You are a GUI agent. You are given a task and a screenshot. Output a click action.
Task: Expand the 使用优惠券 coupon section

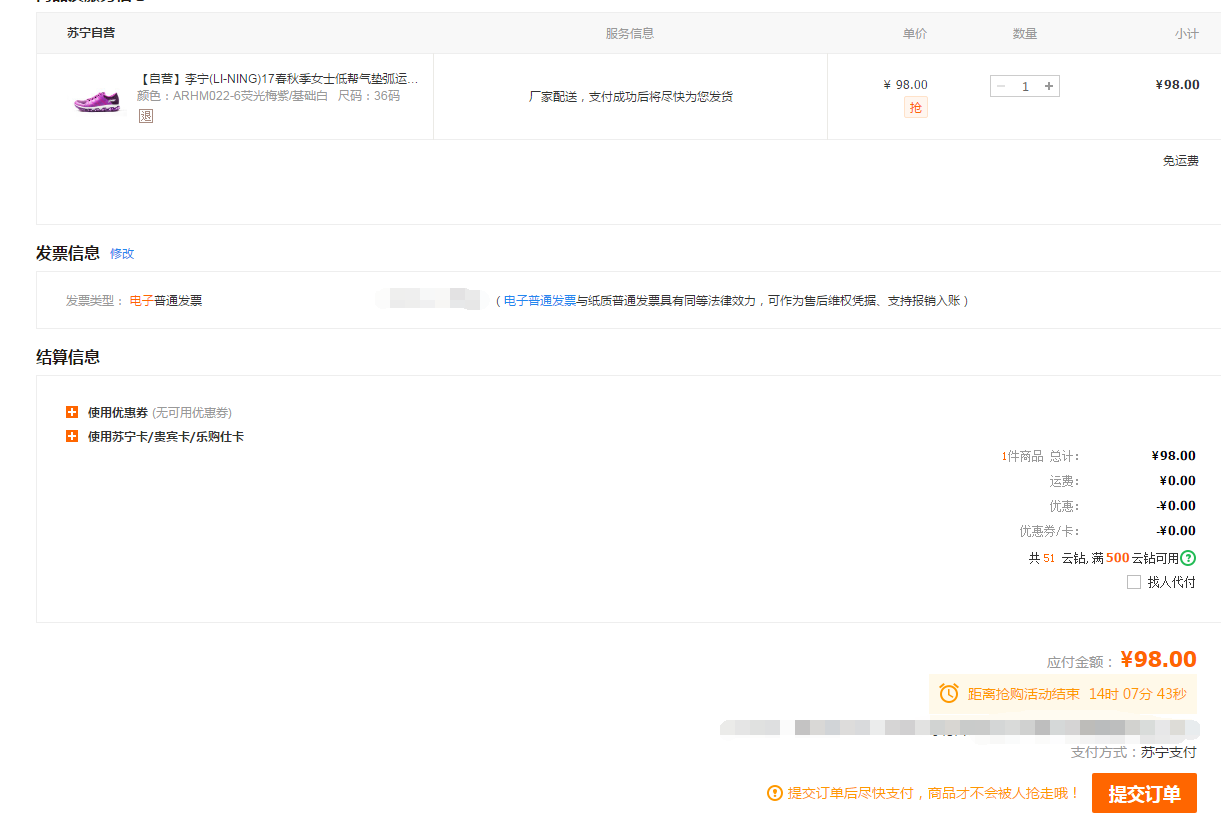pos(72,412)
